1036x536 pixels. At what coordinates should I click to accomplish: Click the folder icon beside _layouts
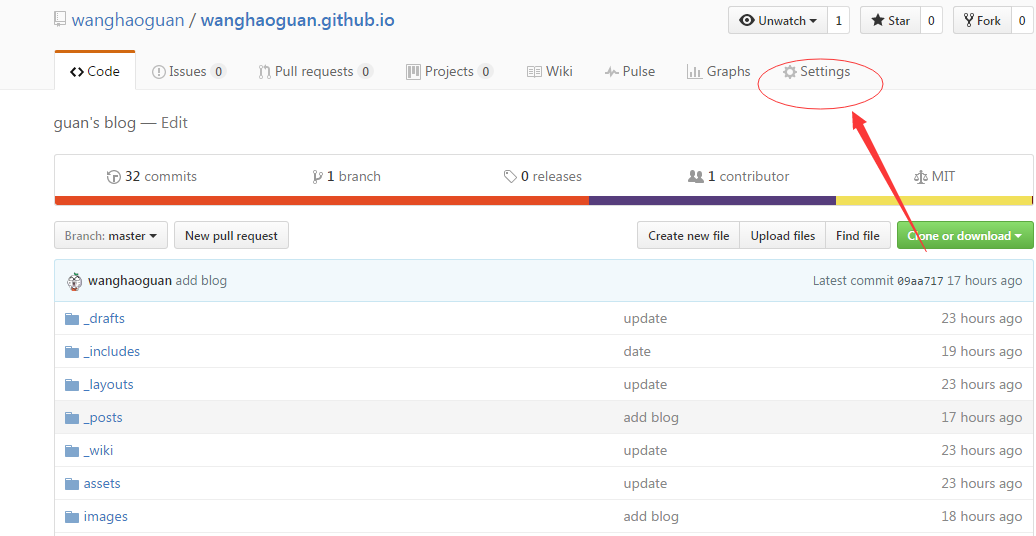point(72,385)
